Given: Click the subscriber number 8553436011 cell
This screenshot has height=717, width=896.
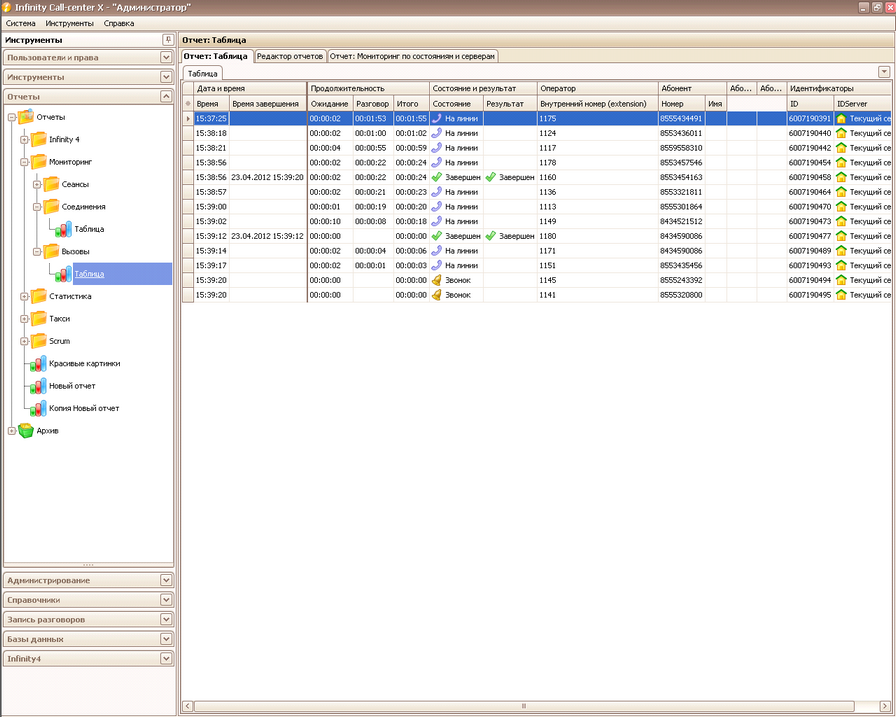Looking at the screenshot, I should pos(681,133).
